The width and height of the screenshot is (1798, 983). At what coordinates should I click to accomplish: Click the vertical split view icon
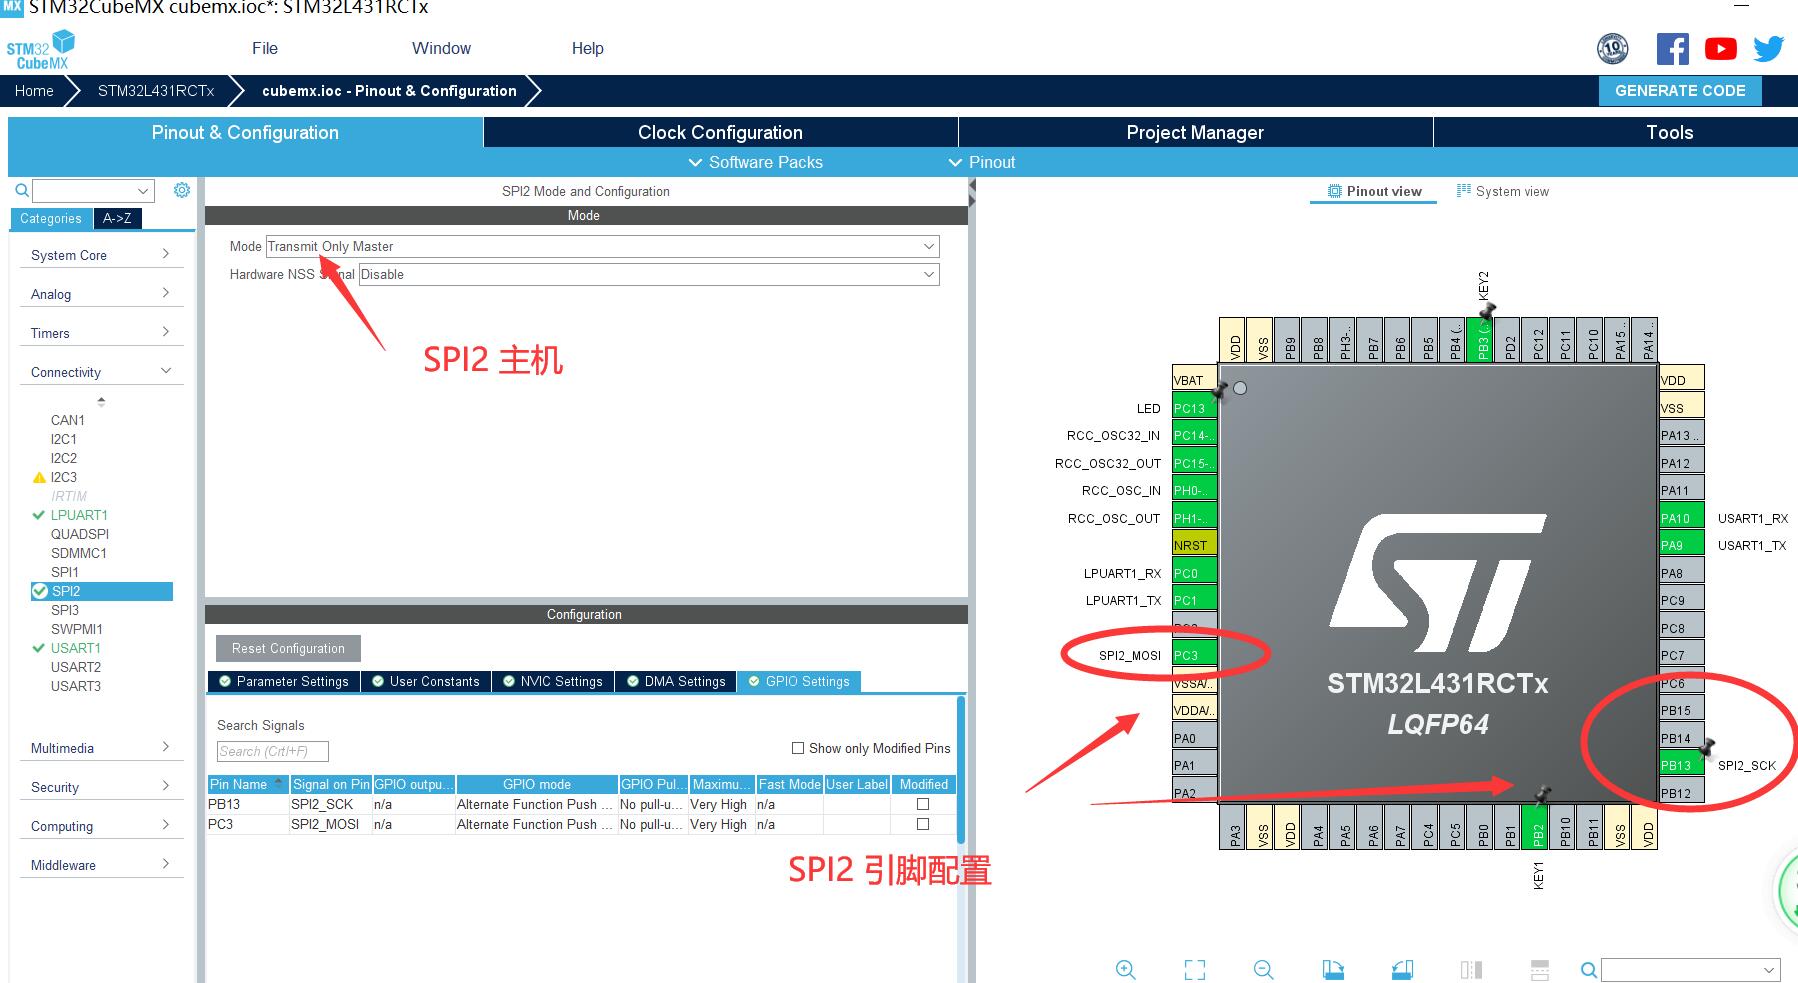click(x=1471, y=969)
